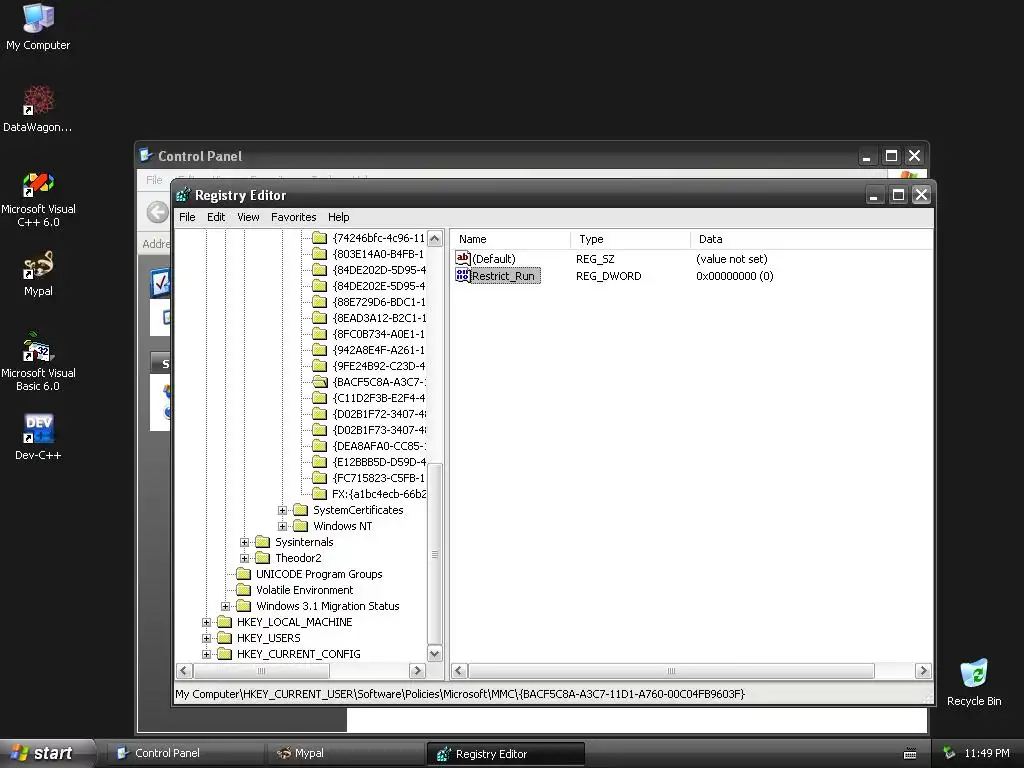Click the on-screen keyboard tray icon
Screen dimensions: 1024x768
[x=910, y=754]
